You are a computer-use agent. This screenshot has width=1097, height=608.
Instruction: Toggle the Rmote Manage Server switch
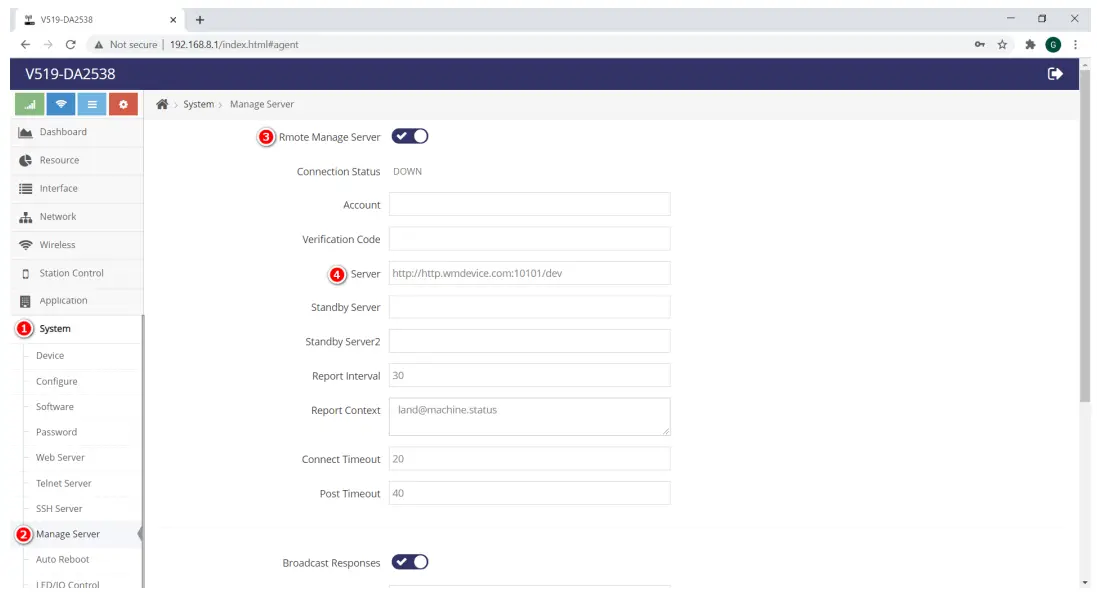tap(410, 136)
